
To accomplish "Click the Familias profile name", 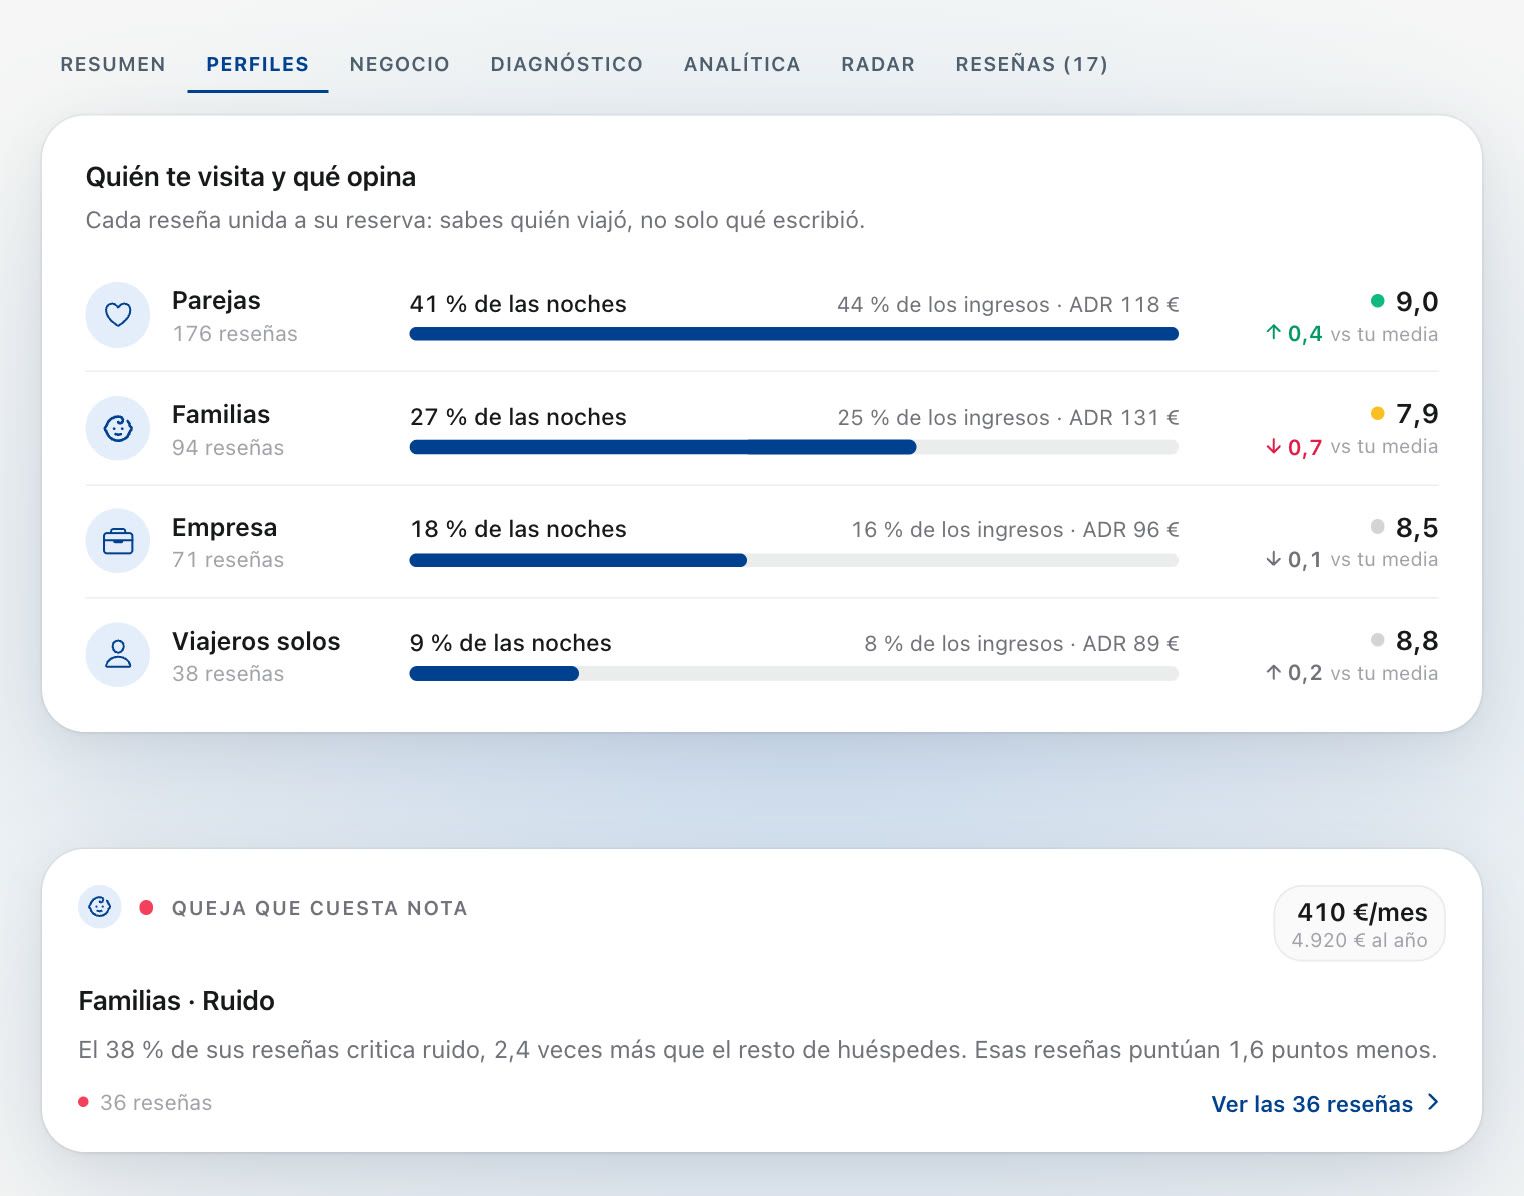I will (221, 414).
